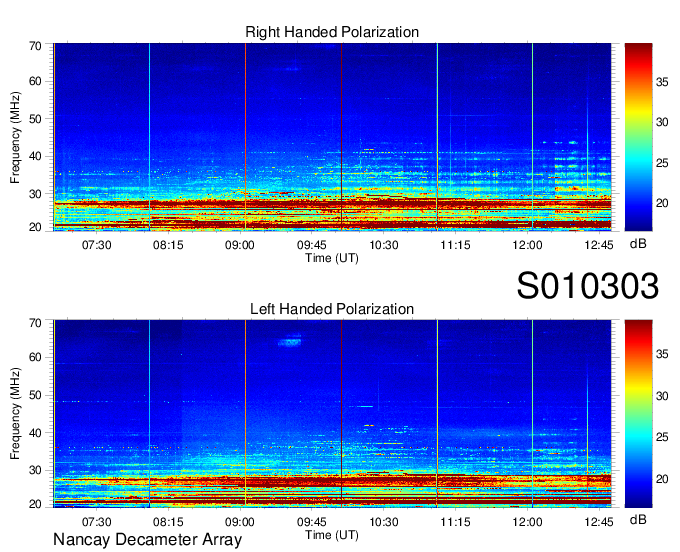This screenshot has height=552, width=680.
Task: Click "Time (UT)" label under Left Handed plot
Action: [x=332, y=535]
